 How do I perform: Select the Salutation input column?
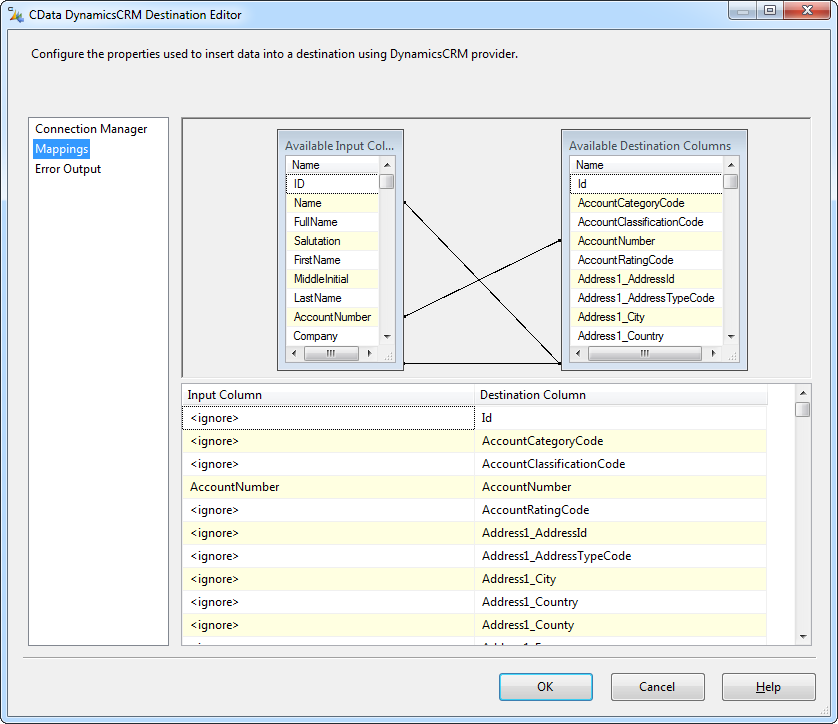point(330,240)
